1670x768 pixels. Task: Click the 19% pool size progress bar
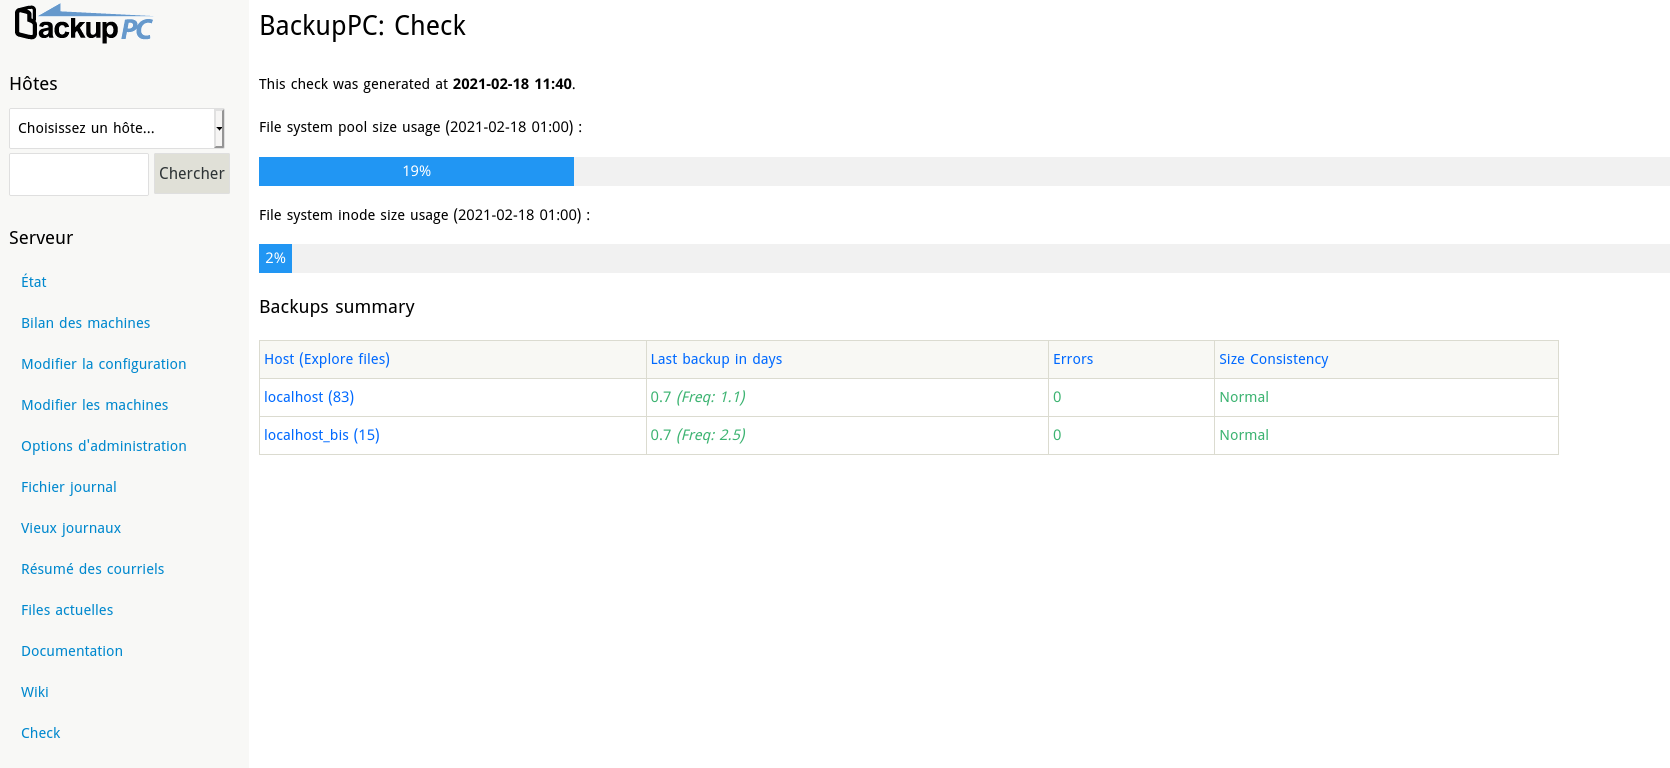click(416, 171)
